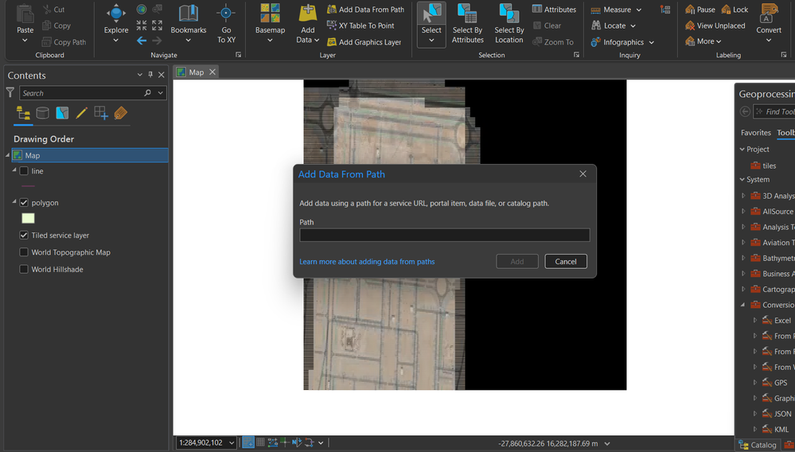795x452 pixels.
Task: Click Add Graphics Layer
Action: (364, 42)
